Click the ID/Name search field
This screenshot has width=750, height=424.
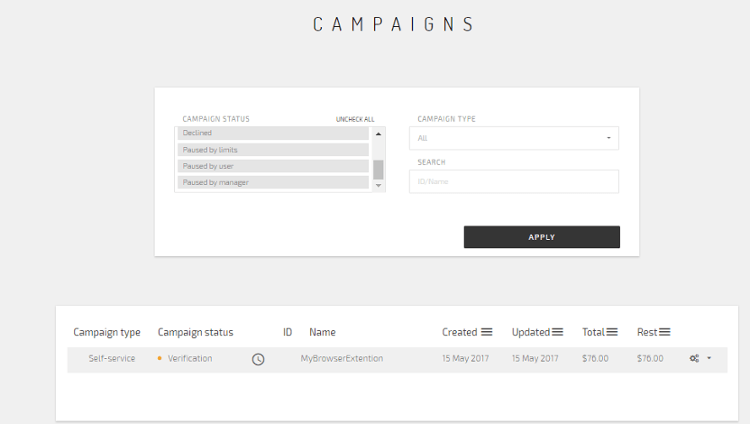(514, 181)
